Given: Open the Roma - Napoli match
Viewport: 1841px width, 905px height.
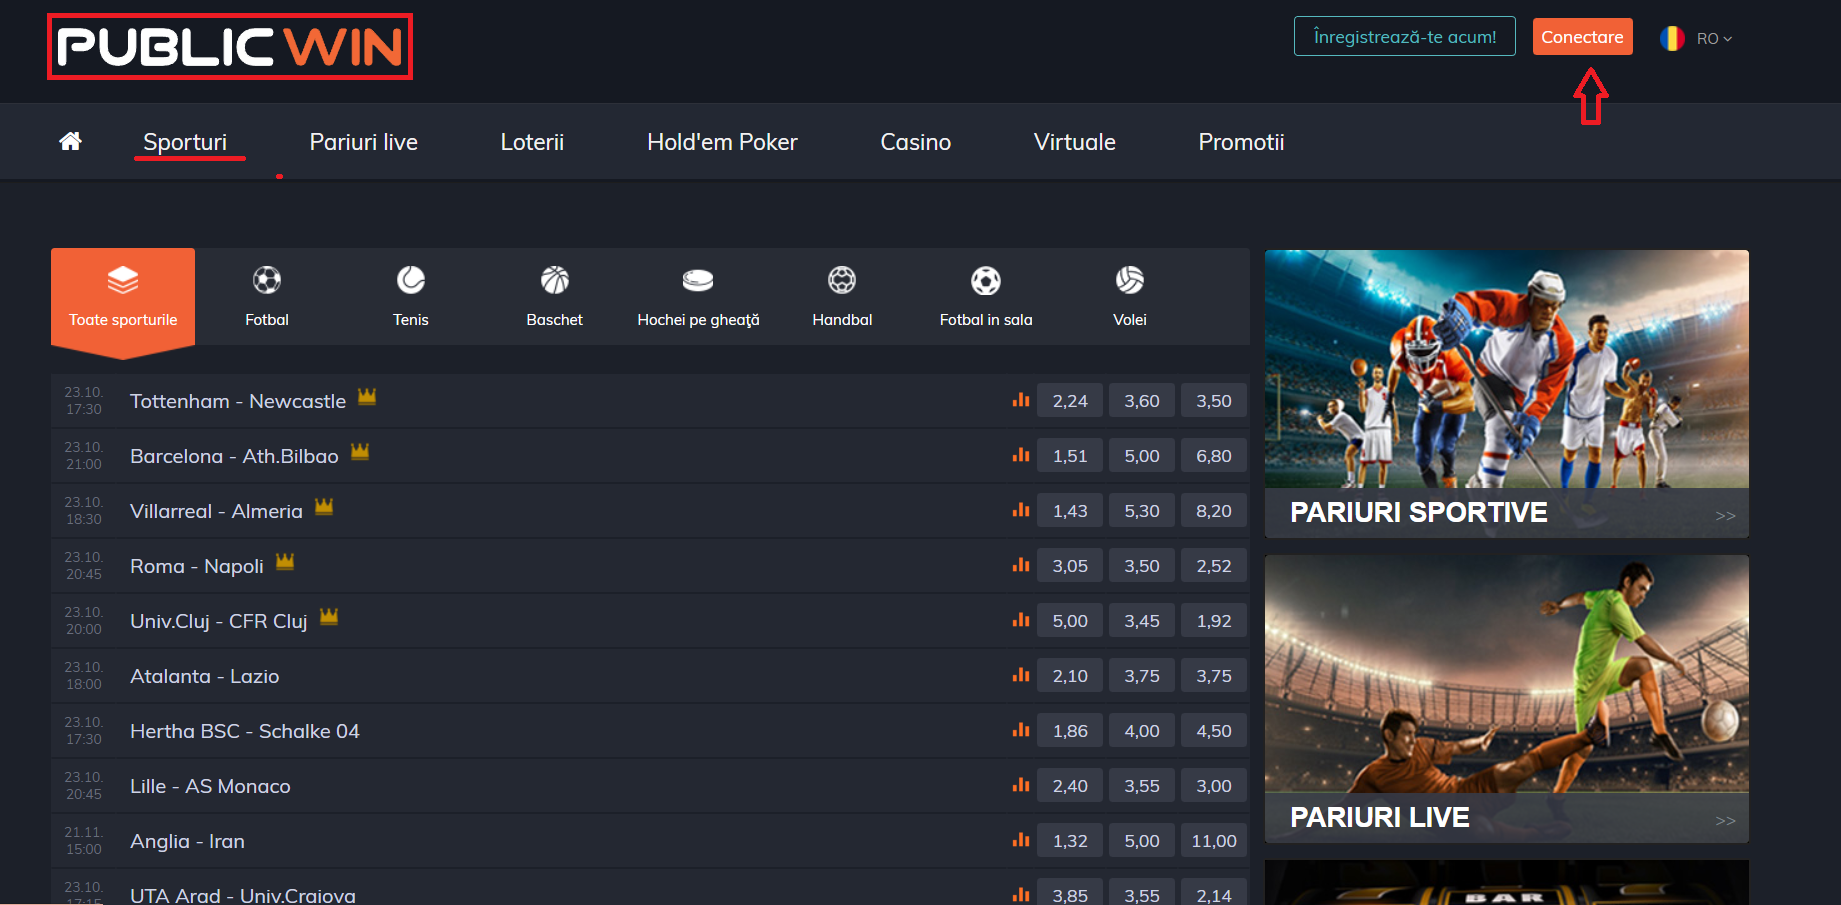Looking at the screenshot, I should 197,566.
